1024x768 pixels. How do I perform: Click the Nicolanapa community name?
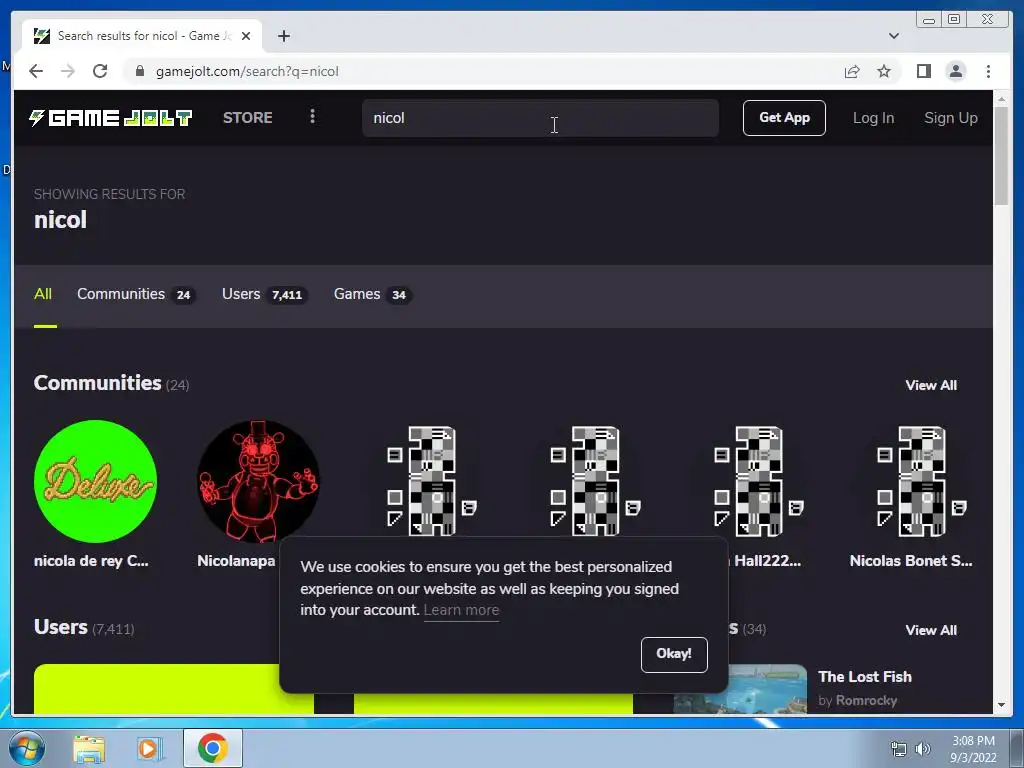[236, 561]
